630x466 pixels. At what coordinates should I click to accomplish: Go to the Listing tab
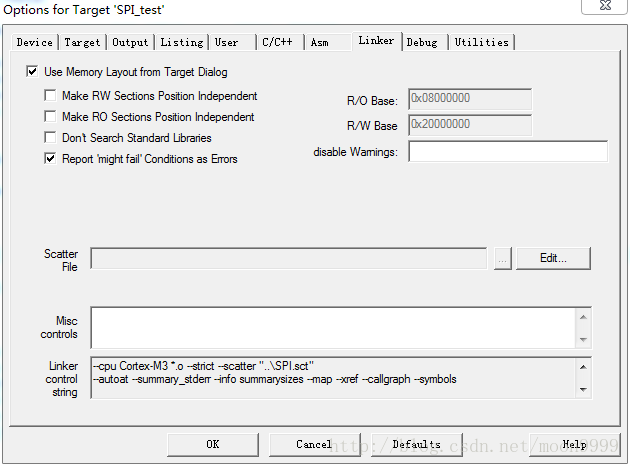tap(182, 42)
